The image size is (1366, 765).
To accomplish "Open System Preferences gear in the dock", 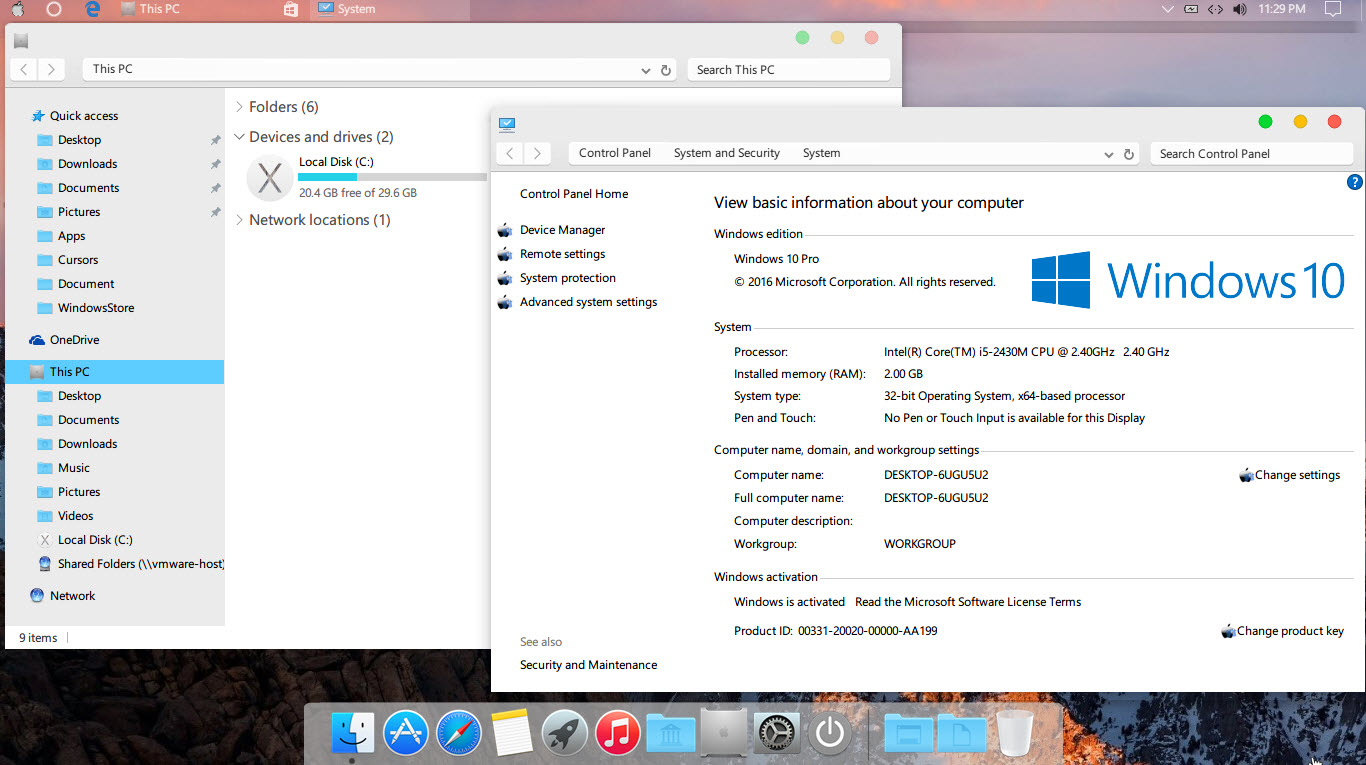I will (x=777, y=732).
